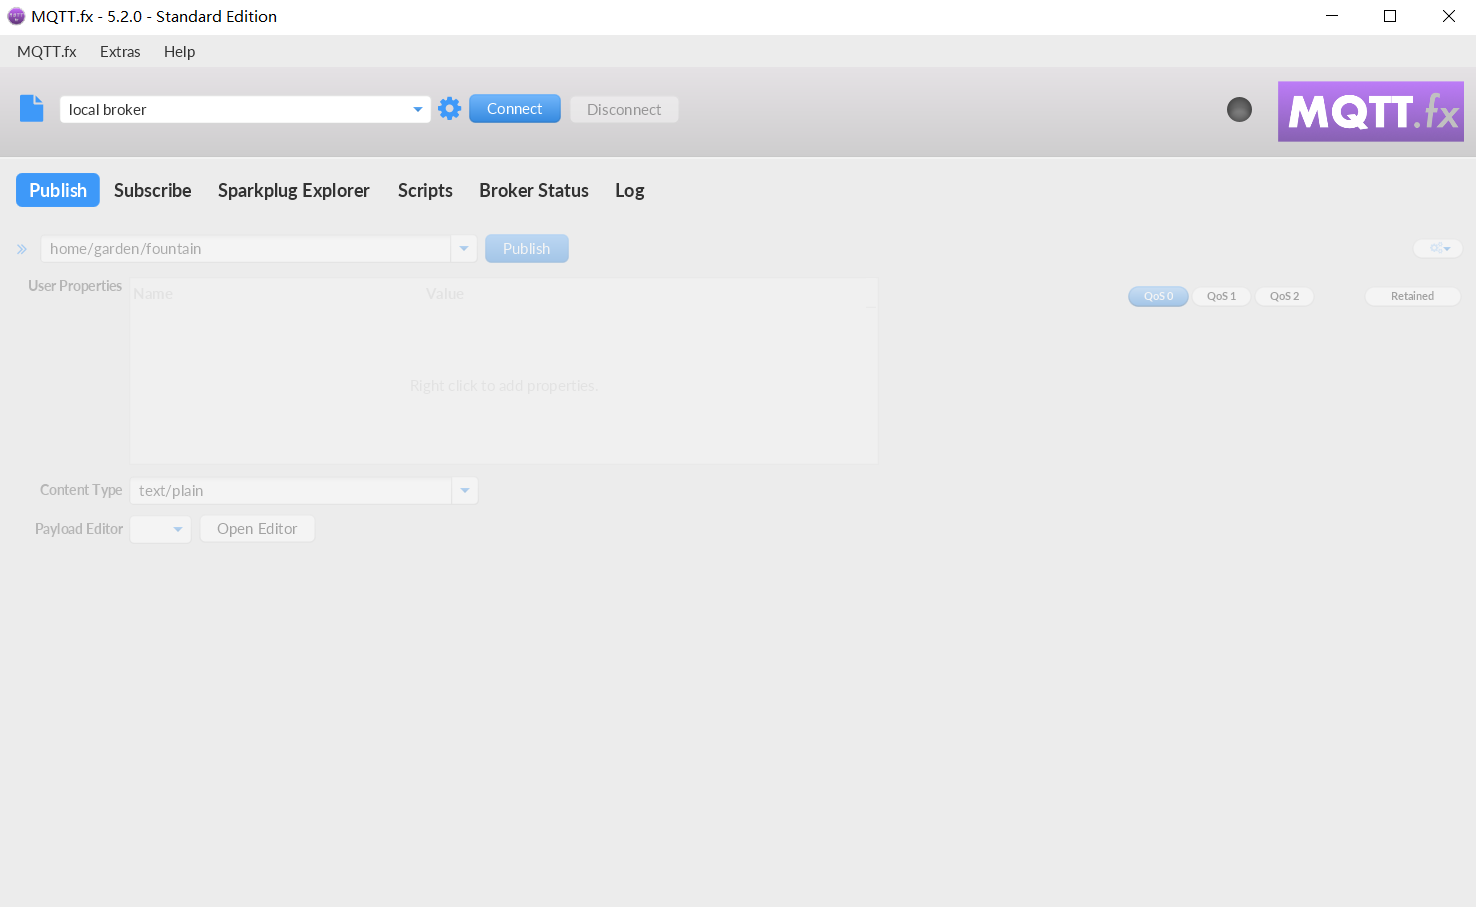Click the Open Editor button
The height and width of the screenshot is (907, 1476).
click(257, 529)
